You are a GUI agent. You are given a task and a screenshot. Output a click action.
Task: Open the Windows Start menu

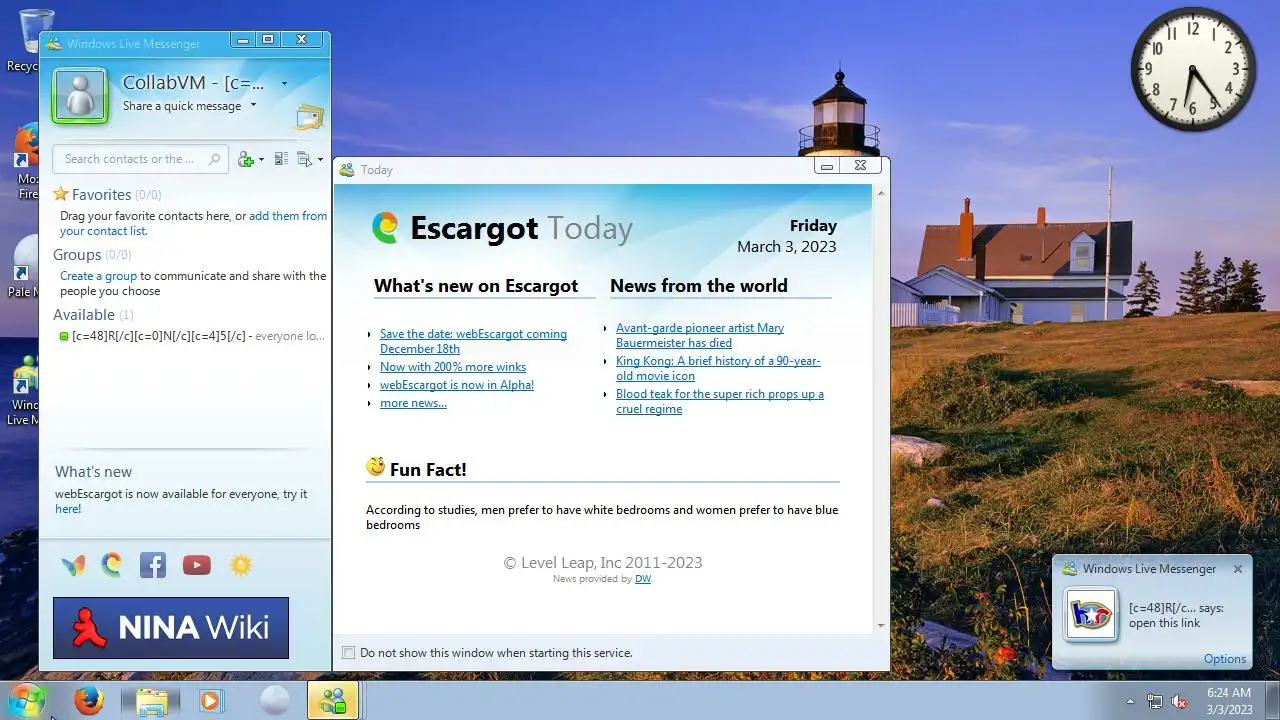[27, 700]
